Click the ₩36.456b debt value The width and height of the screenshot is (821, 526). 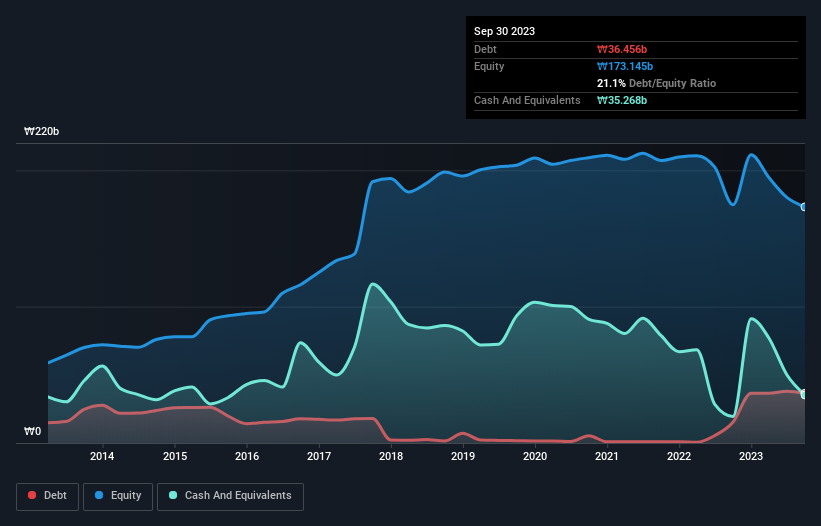coord(622,49)
